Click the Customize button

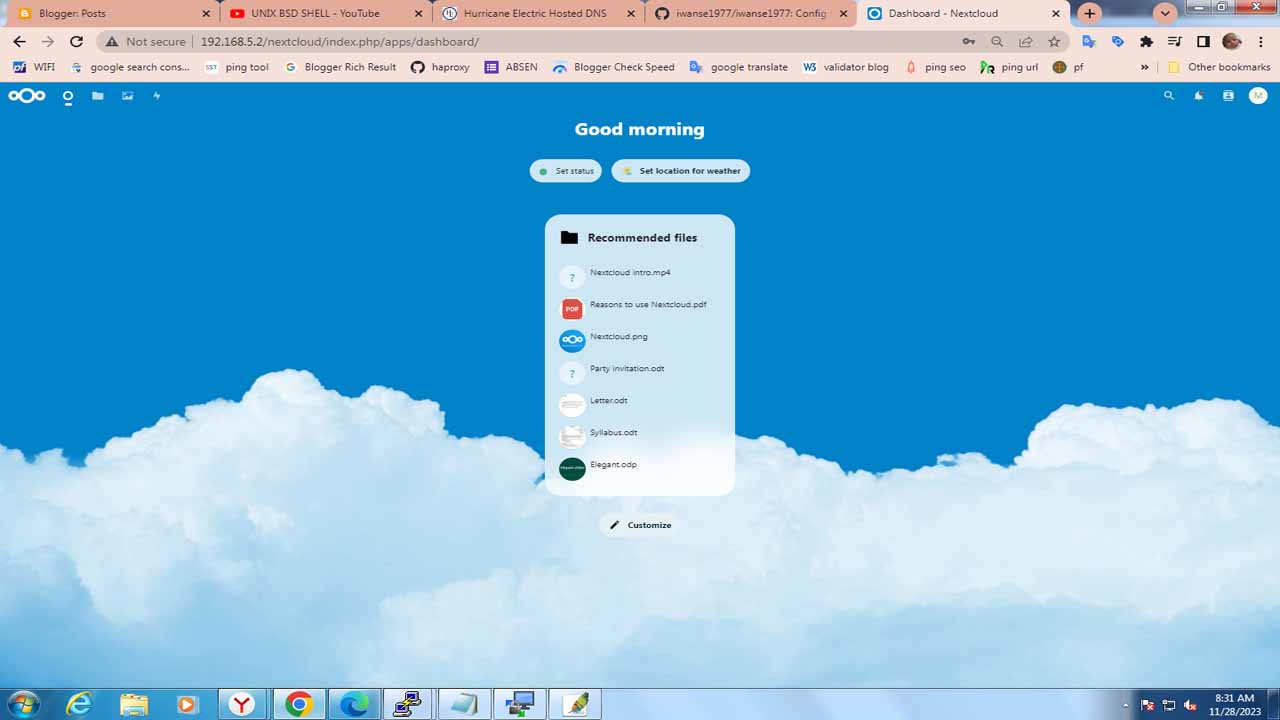(x=638, y=524)
